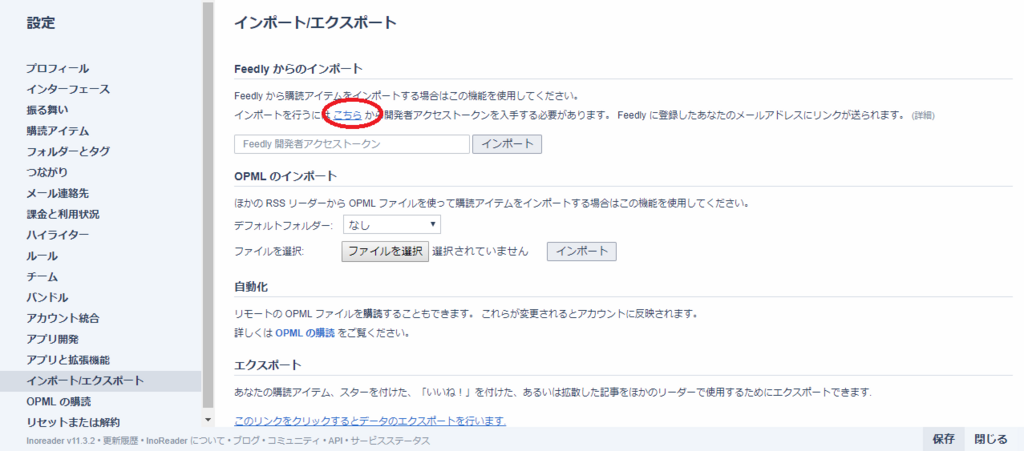Screen dimensions: 1024x451
Task: Click the 設定 title text
Action: pos(40,23)
